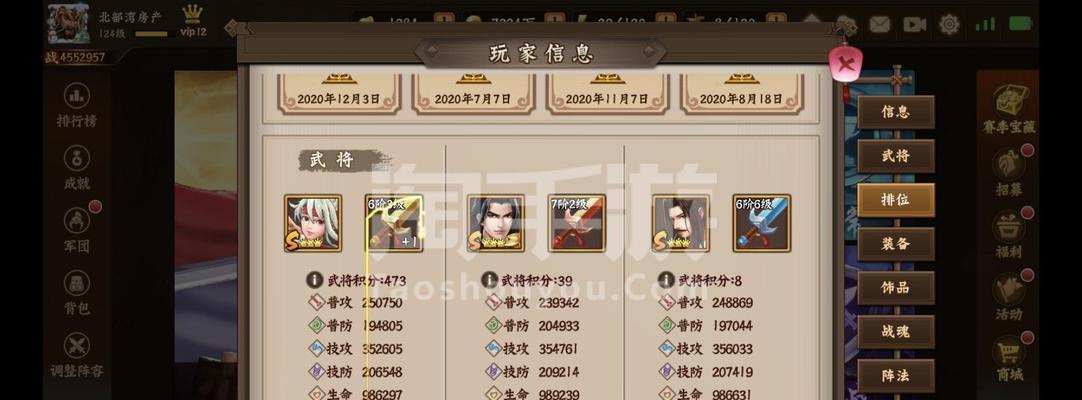The width and height of the screenshot is (1082, 400).
Task: Open the 军团 legion icon
Action: click(x=77, y=229)
